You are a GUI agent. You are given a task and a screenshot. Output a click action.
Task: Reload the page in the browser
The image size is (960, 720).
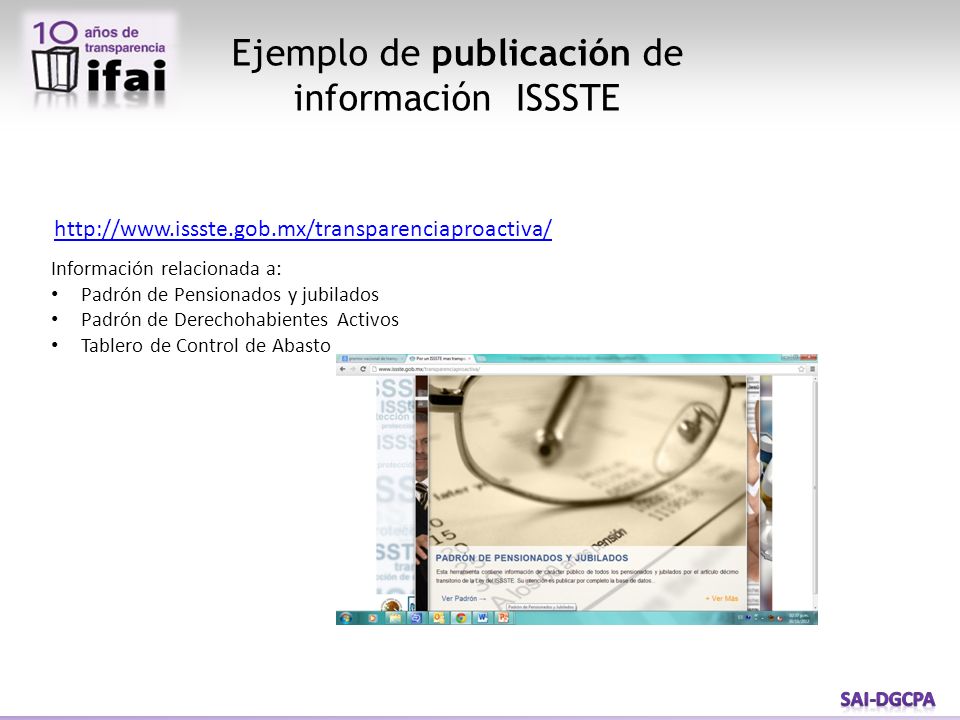point(363,369)
